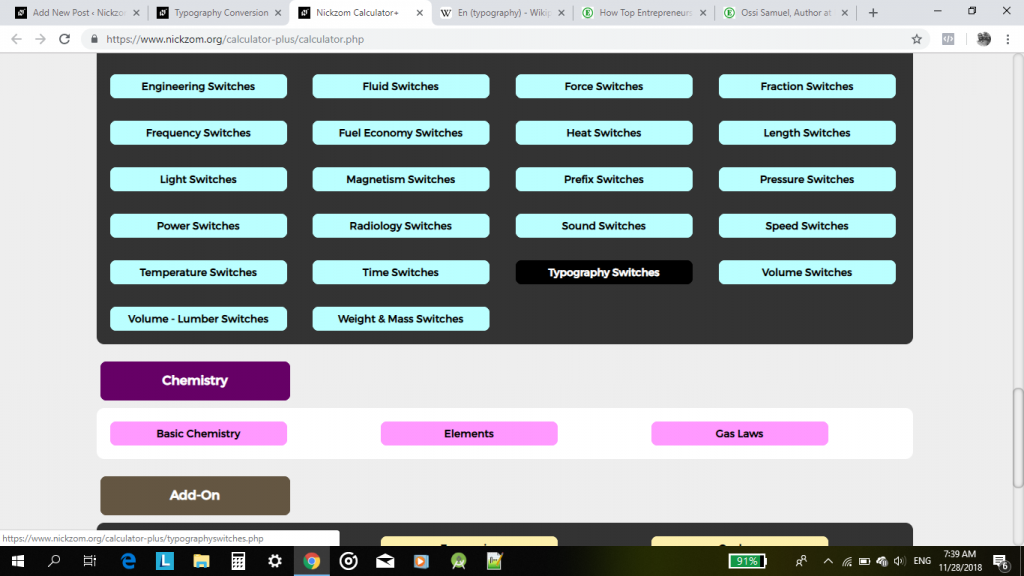Open Gas Laws
This screenshot has height=576, width=1024.
point(739,433)
